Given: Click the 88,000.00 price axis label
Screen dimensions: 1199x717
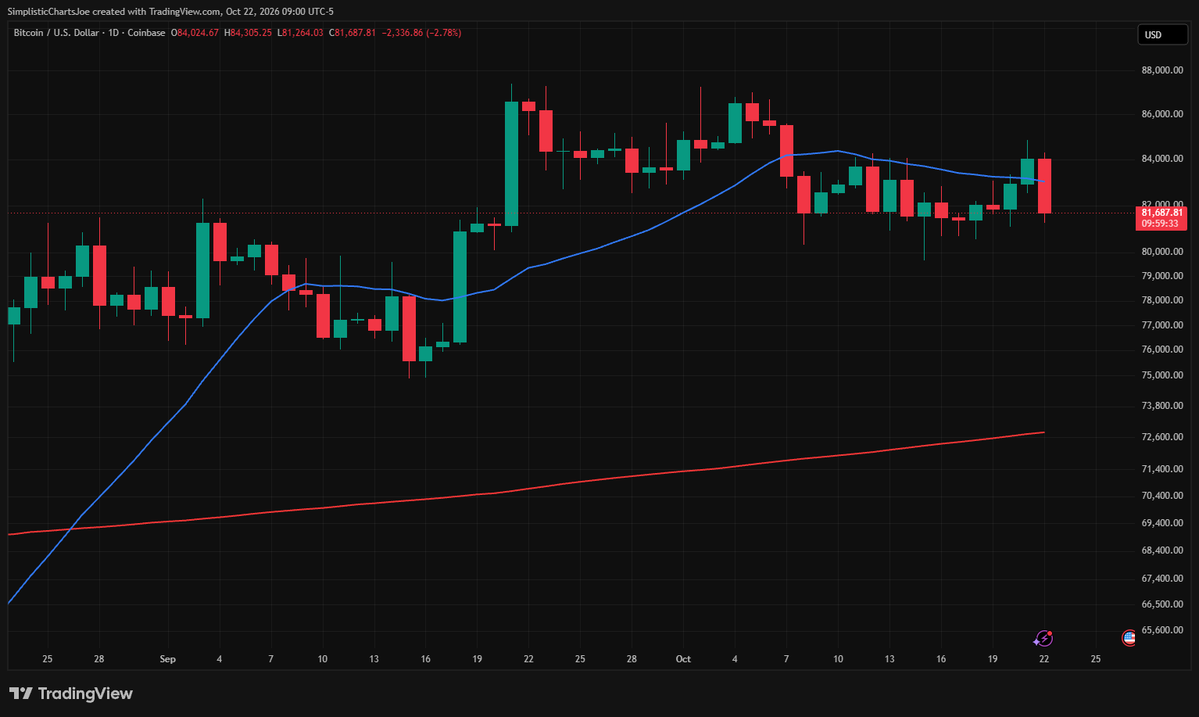Looking at the screenshot, I should (x=1162, y=70).
